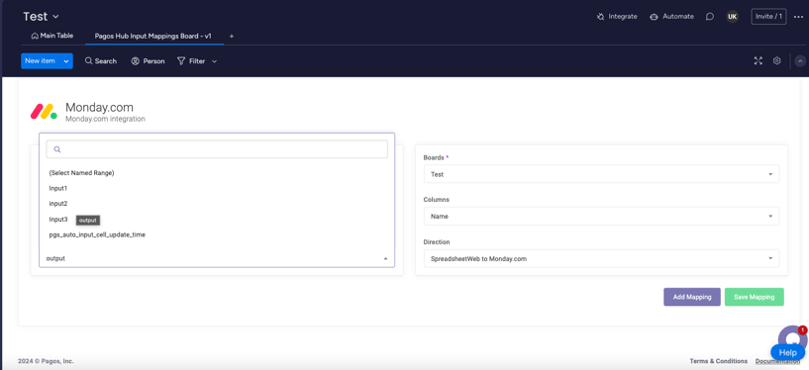Open the Automate option
The image size is (809, 370).
point(672,17)
